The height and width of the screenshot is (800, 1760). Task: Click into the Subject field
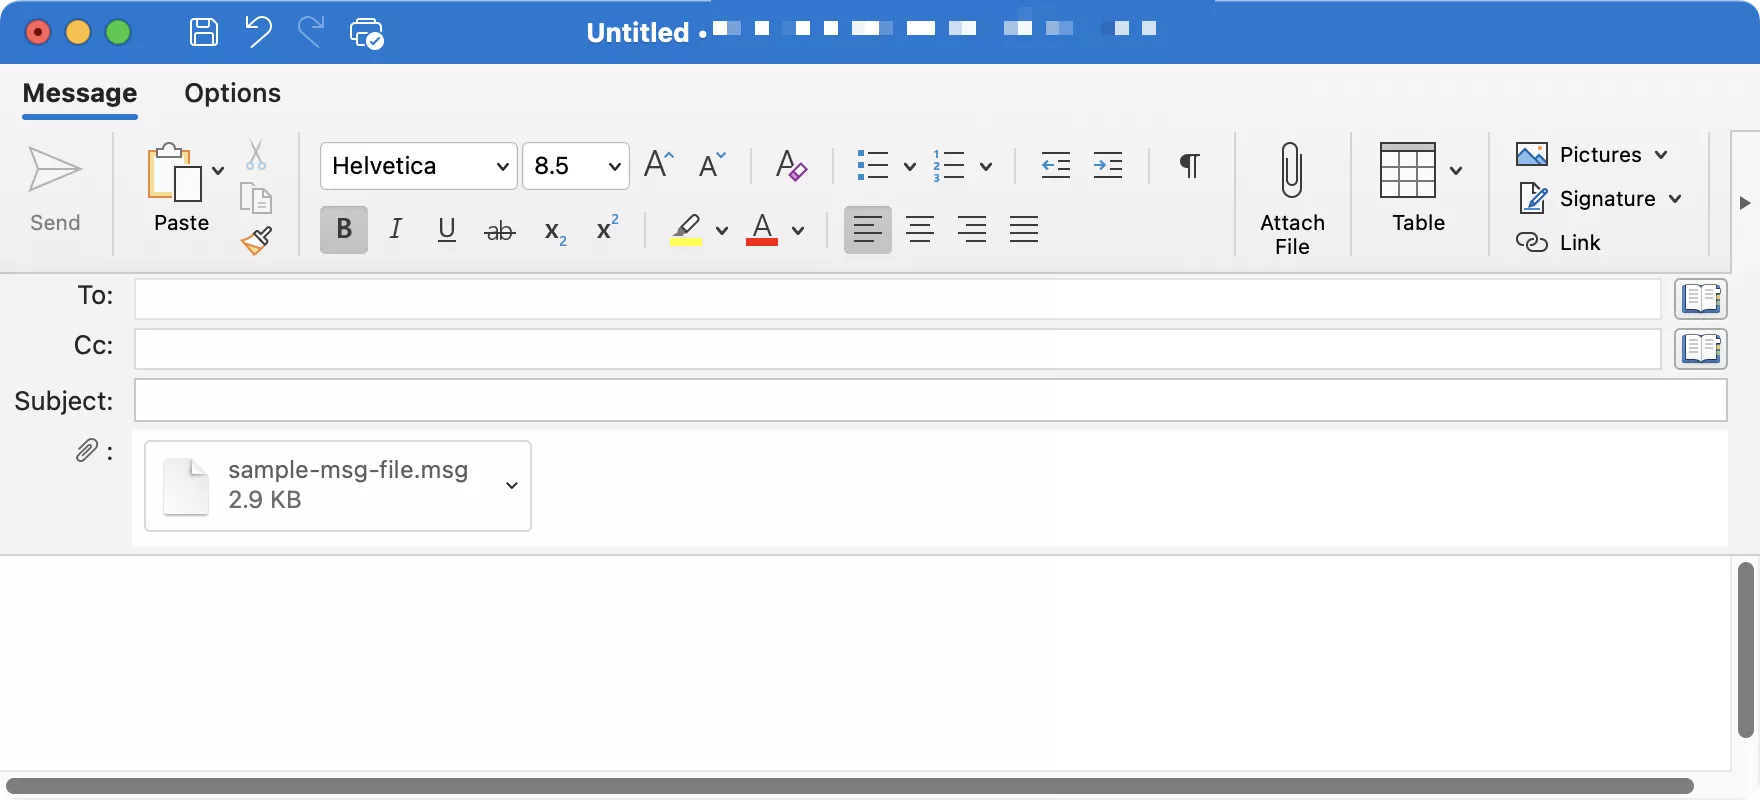(931, 401)
